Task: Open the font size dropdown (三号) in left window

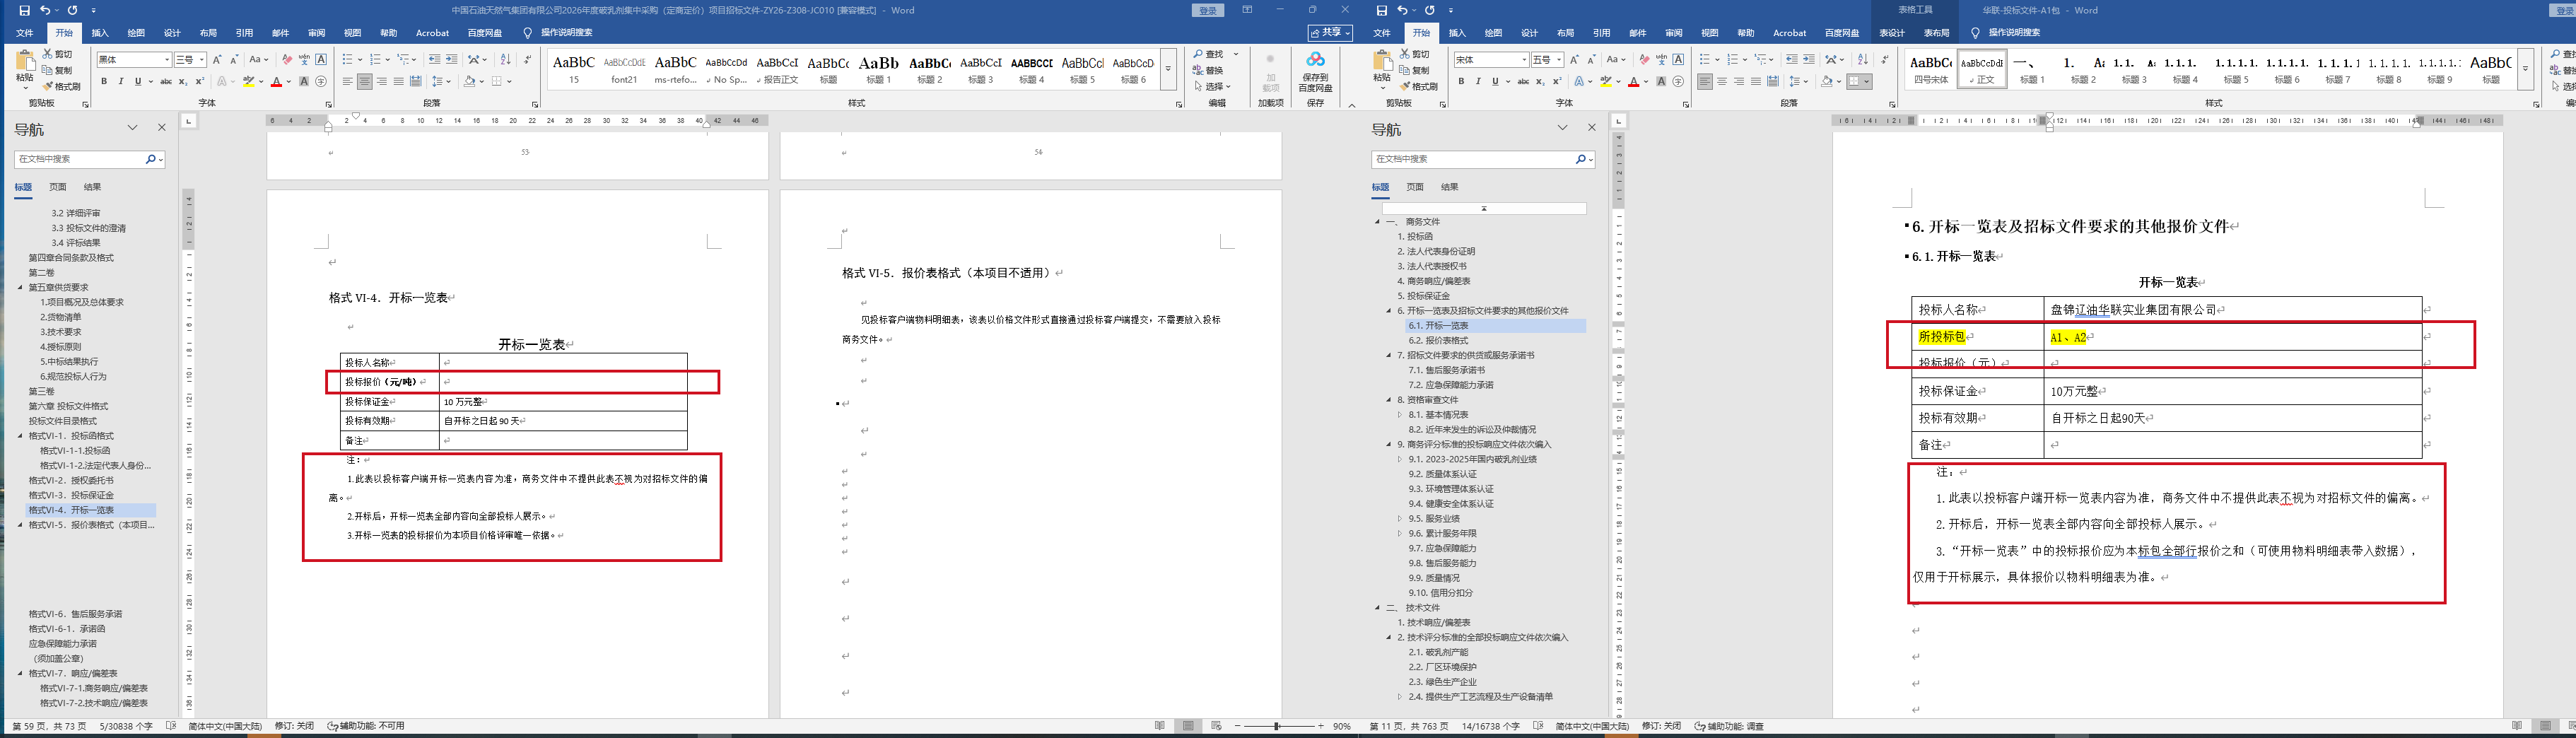Action: [201, 60]
